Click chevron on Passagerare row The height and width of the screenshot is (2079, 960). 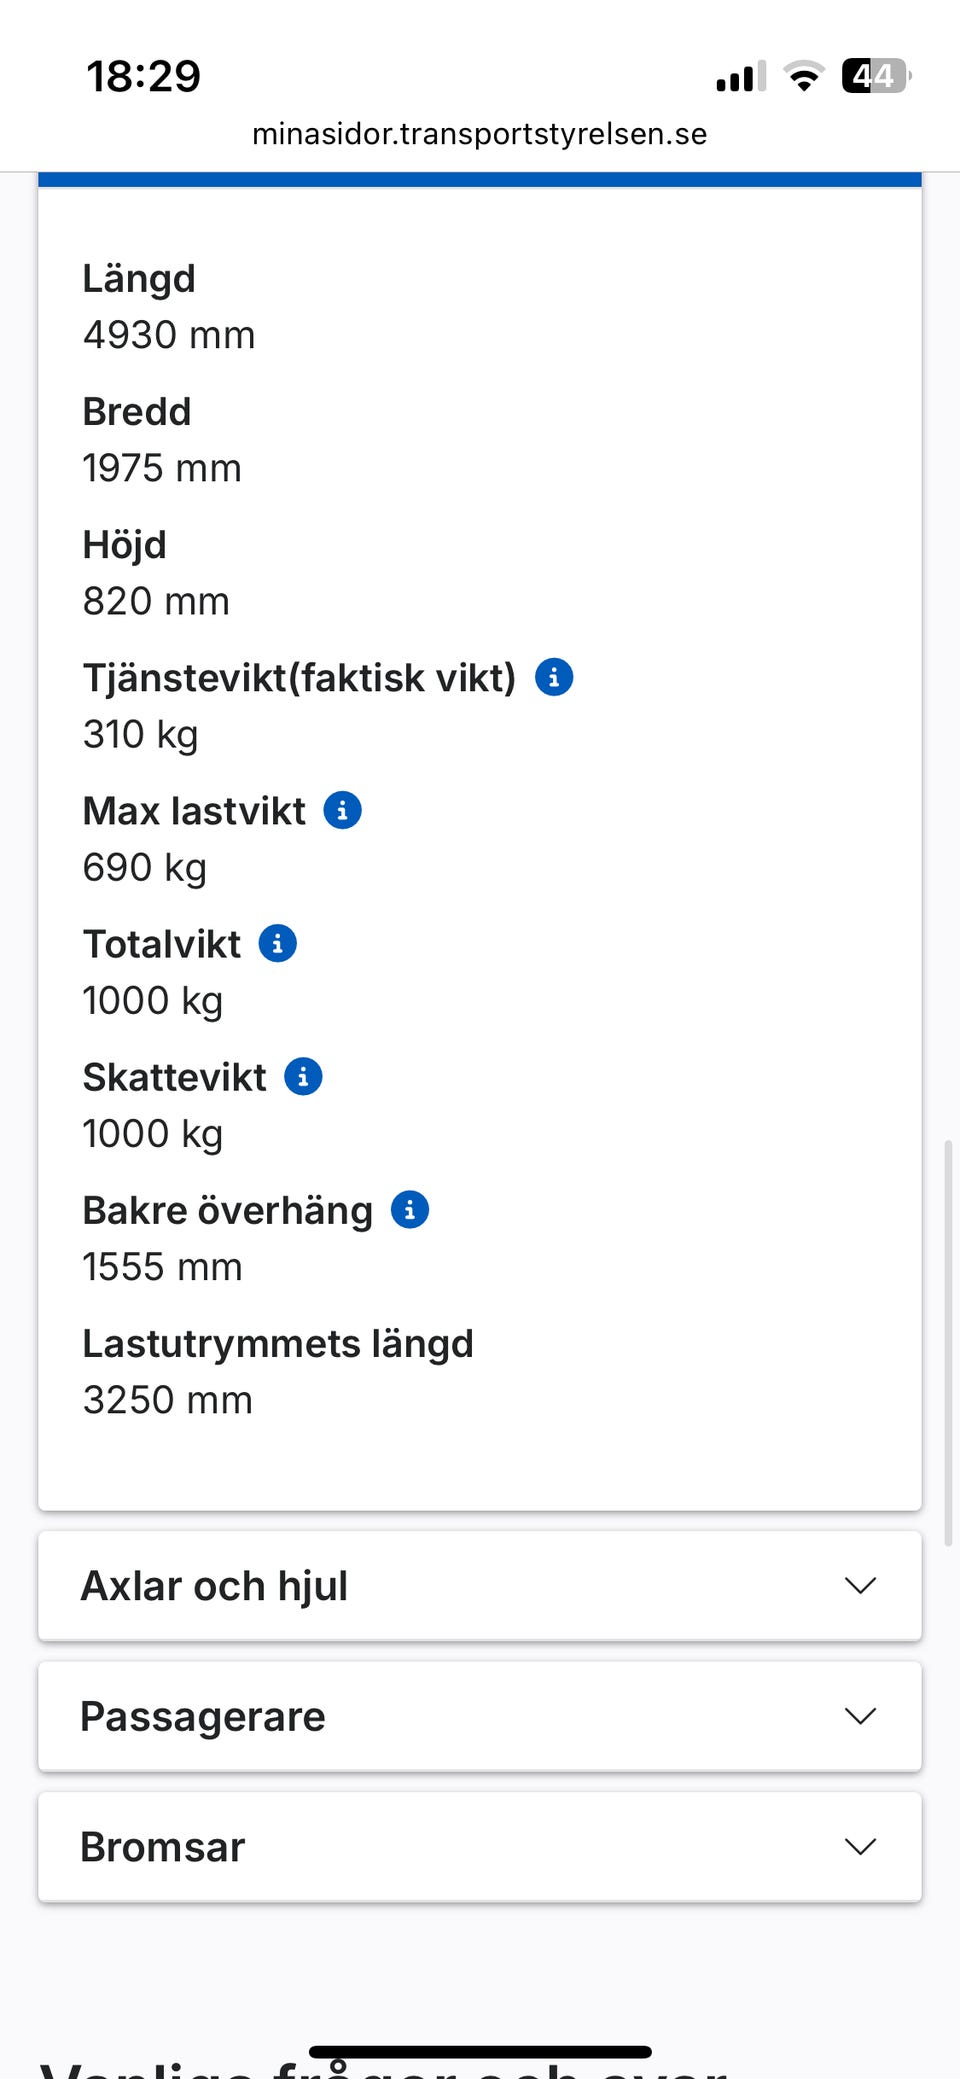coord(860,1717)
